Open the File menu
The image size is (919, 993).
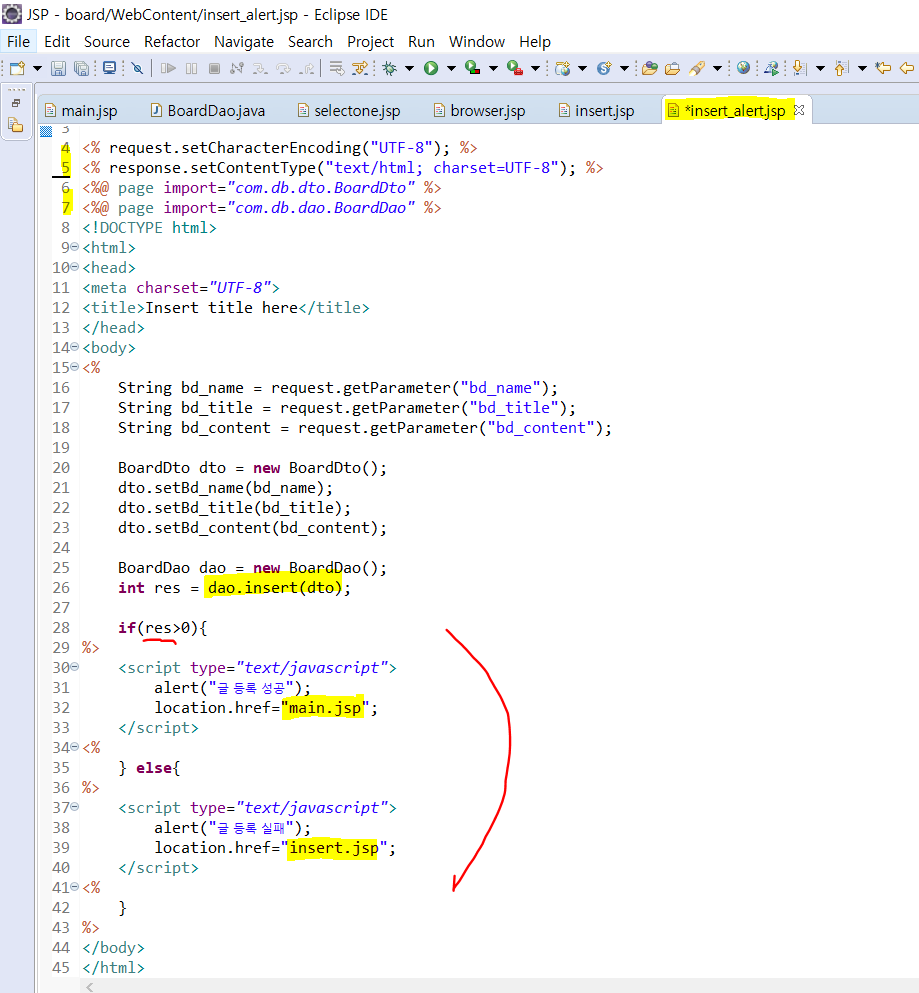(x=18, y=42)
